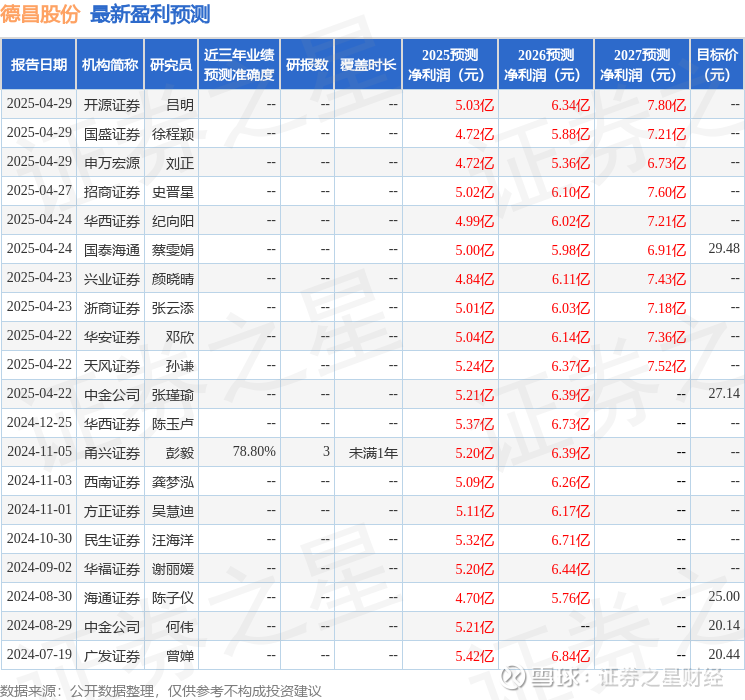This screenshot has width=745, height=700.
Task: Select the 国盛证券 institution cell
Action: [112, 134]
